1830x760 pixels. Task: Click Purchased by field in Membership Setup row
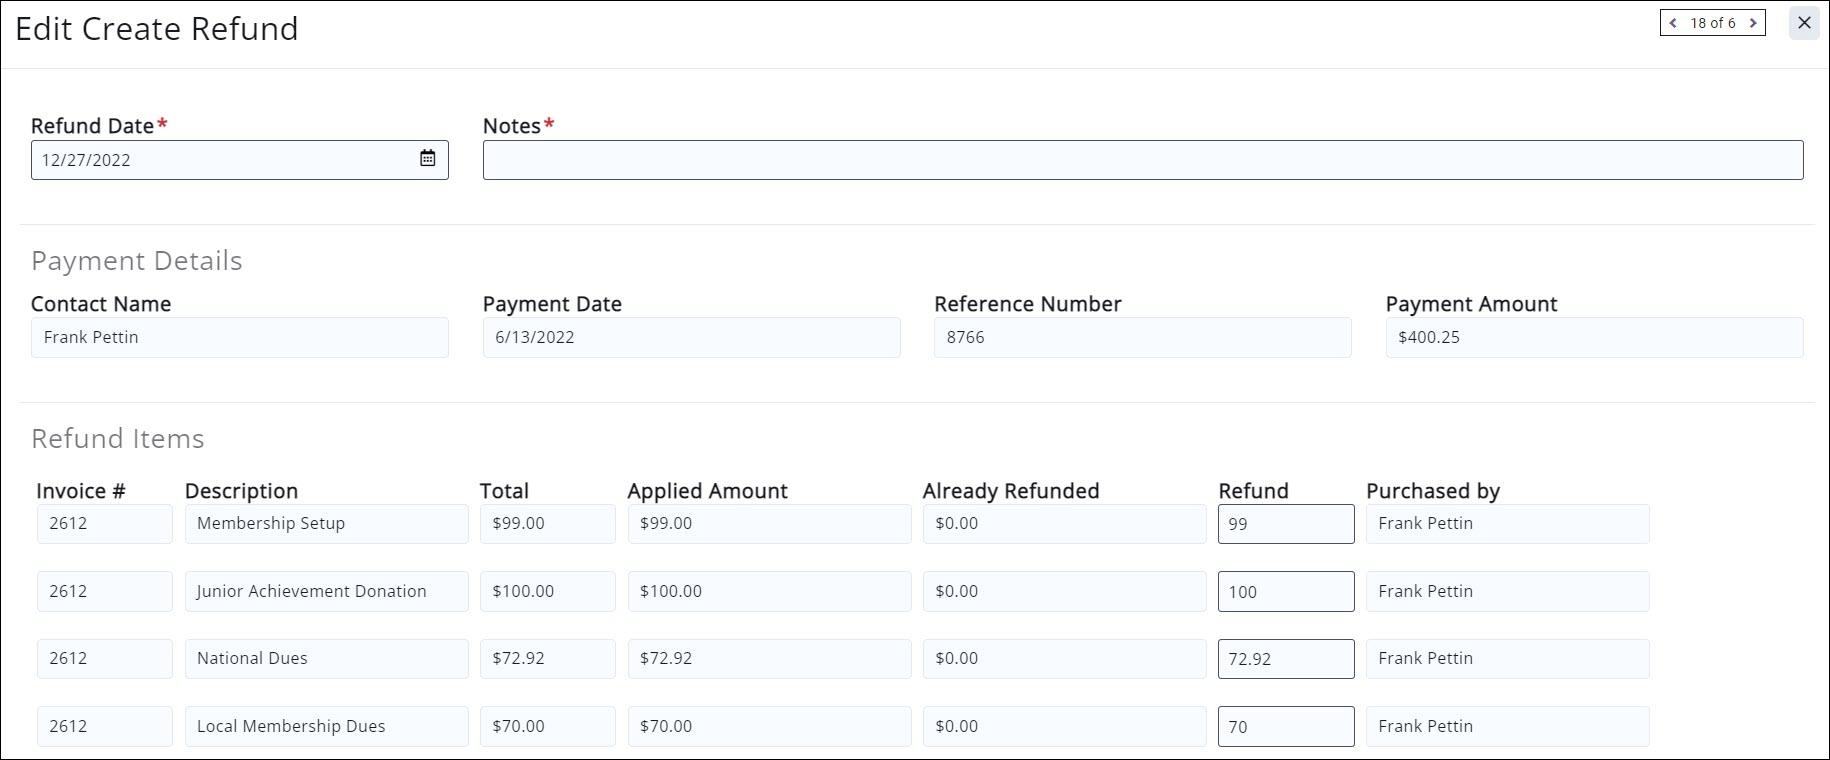(x=1507, y=524)
